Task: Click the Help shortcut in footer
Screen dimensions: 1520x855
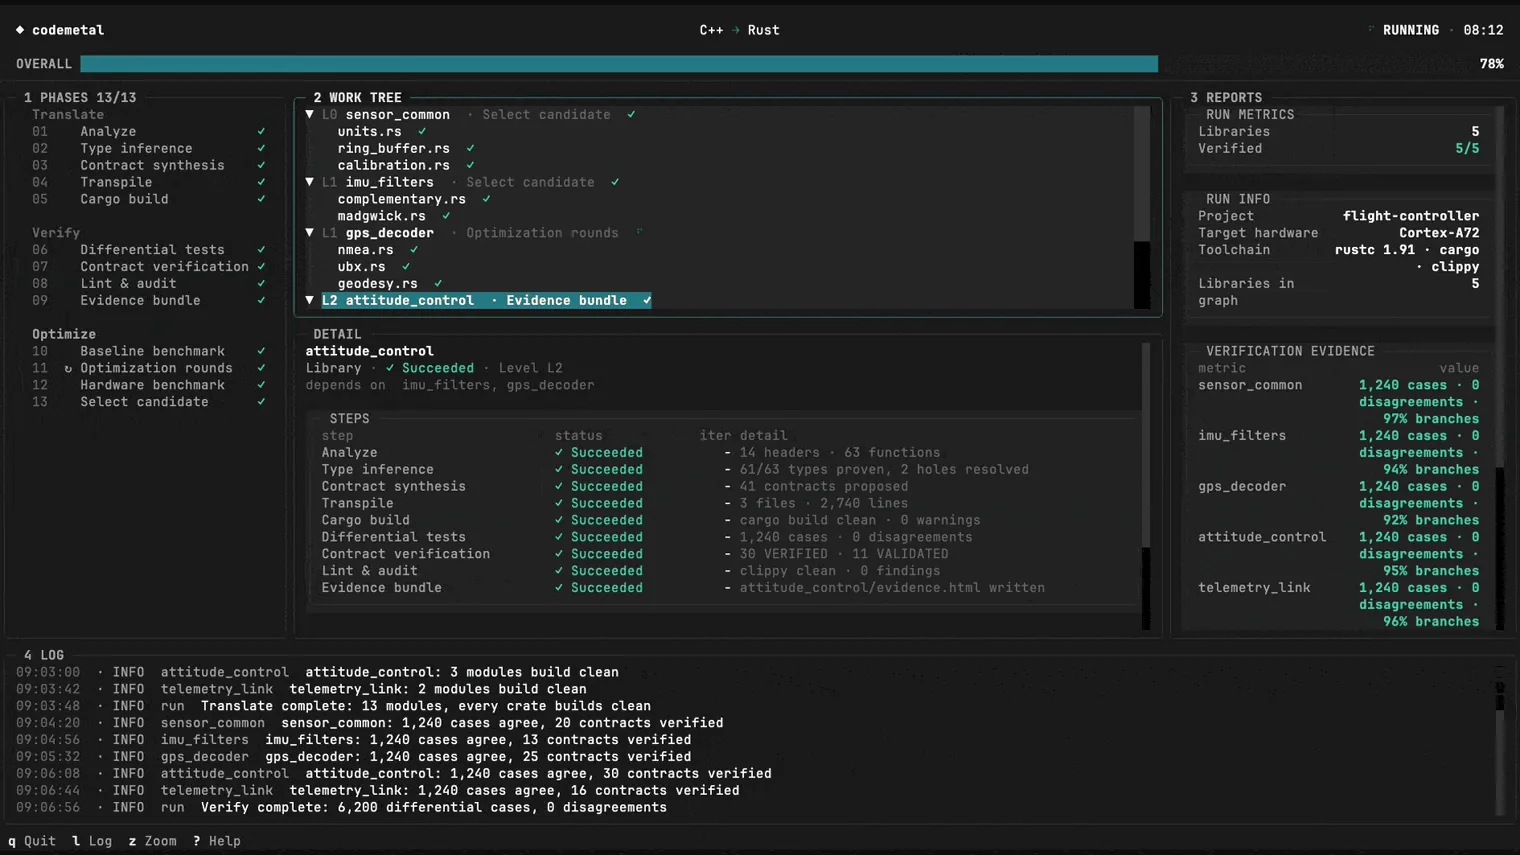Action: pos(217,842)
